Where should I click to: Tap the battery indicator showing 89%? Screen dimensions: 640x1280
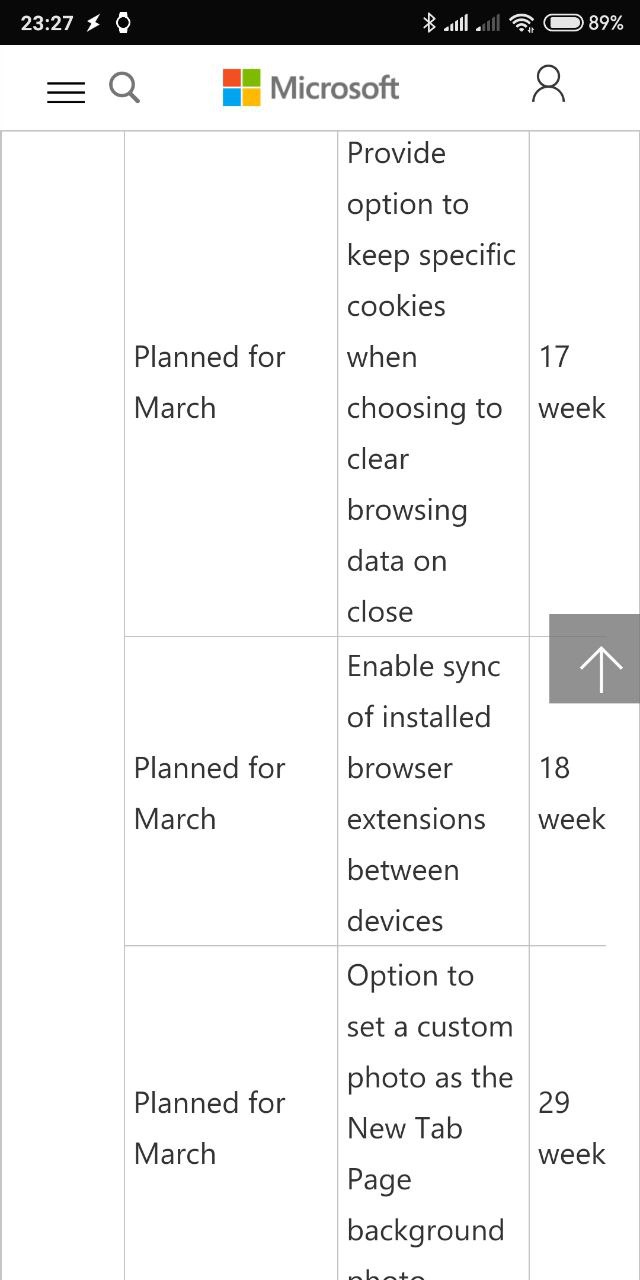coord(584,22)
